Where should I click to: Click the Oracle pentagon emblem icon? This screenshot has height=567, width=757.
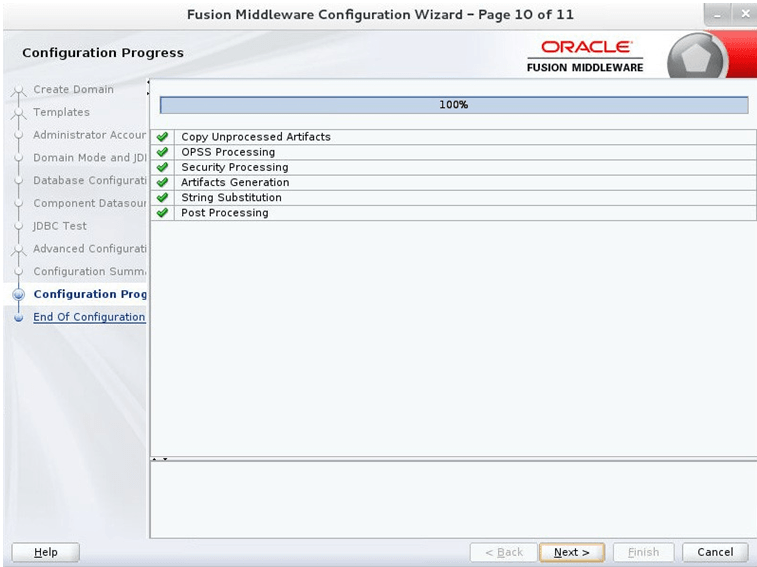click(x=697, y=57)
